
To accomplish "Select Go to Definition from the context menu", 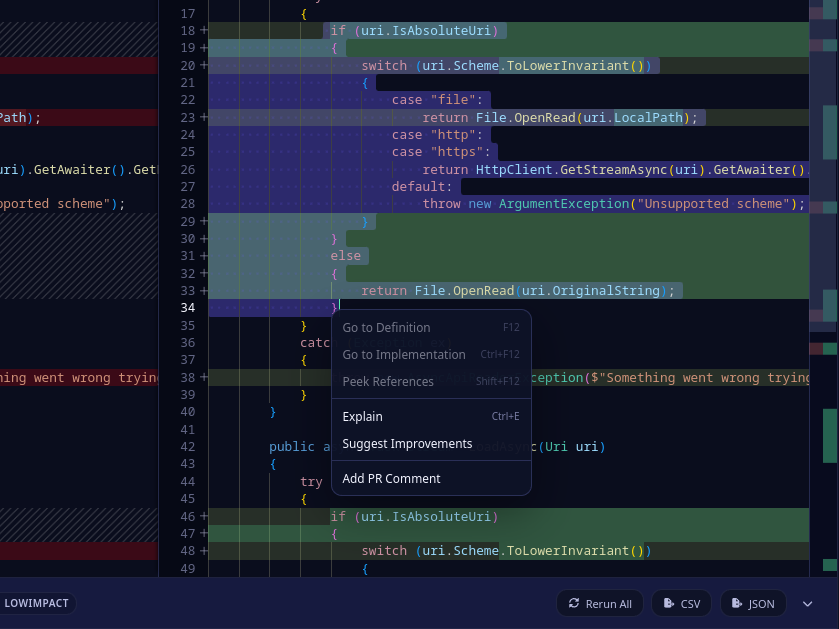I will click(387, 327).
